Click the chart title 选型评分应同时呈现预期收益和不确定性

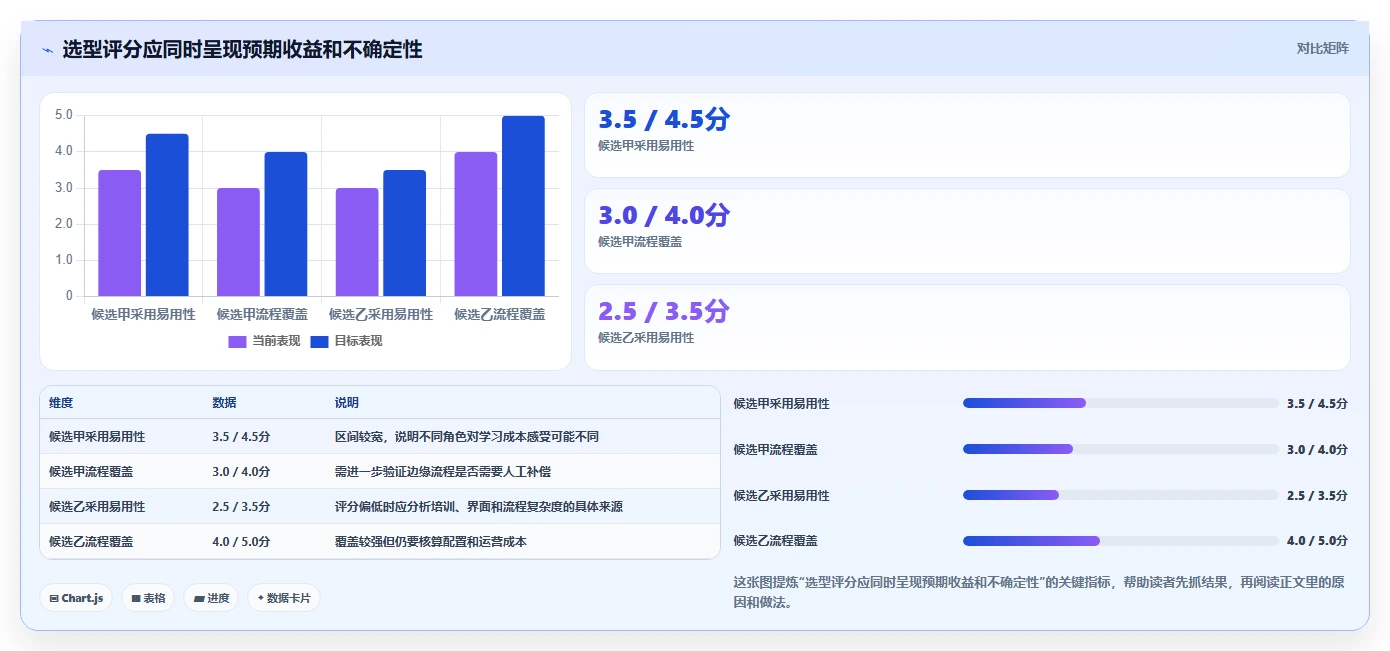[242, 49]
